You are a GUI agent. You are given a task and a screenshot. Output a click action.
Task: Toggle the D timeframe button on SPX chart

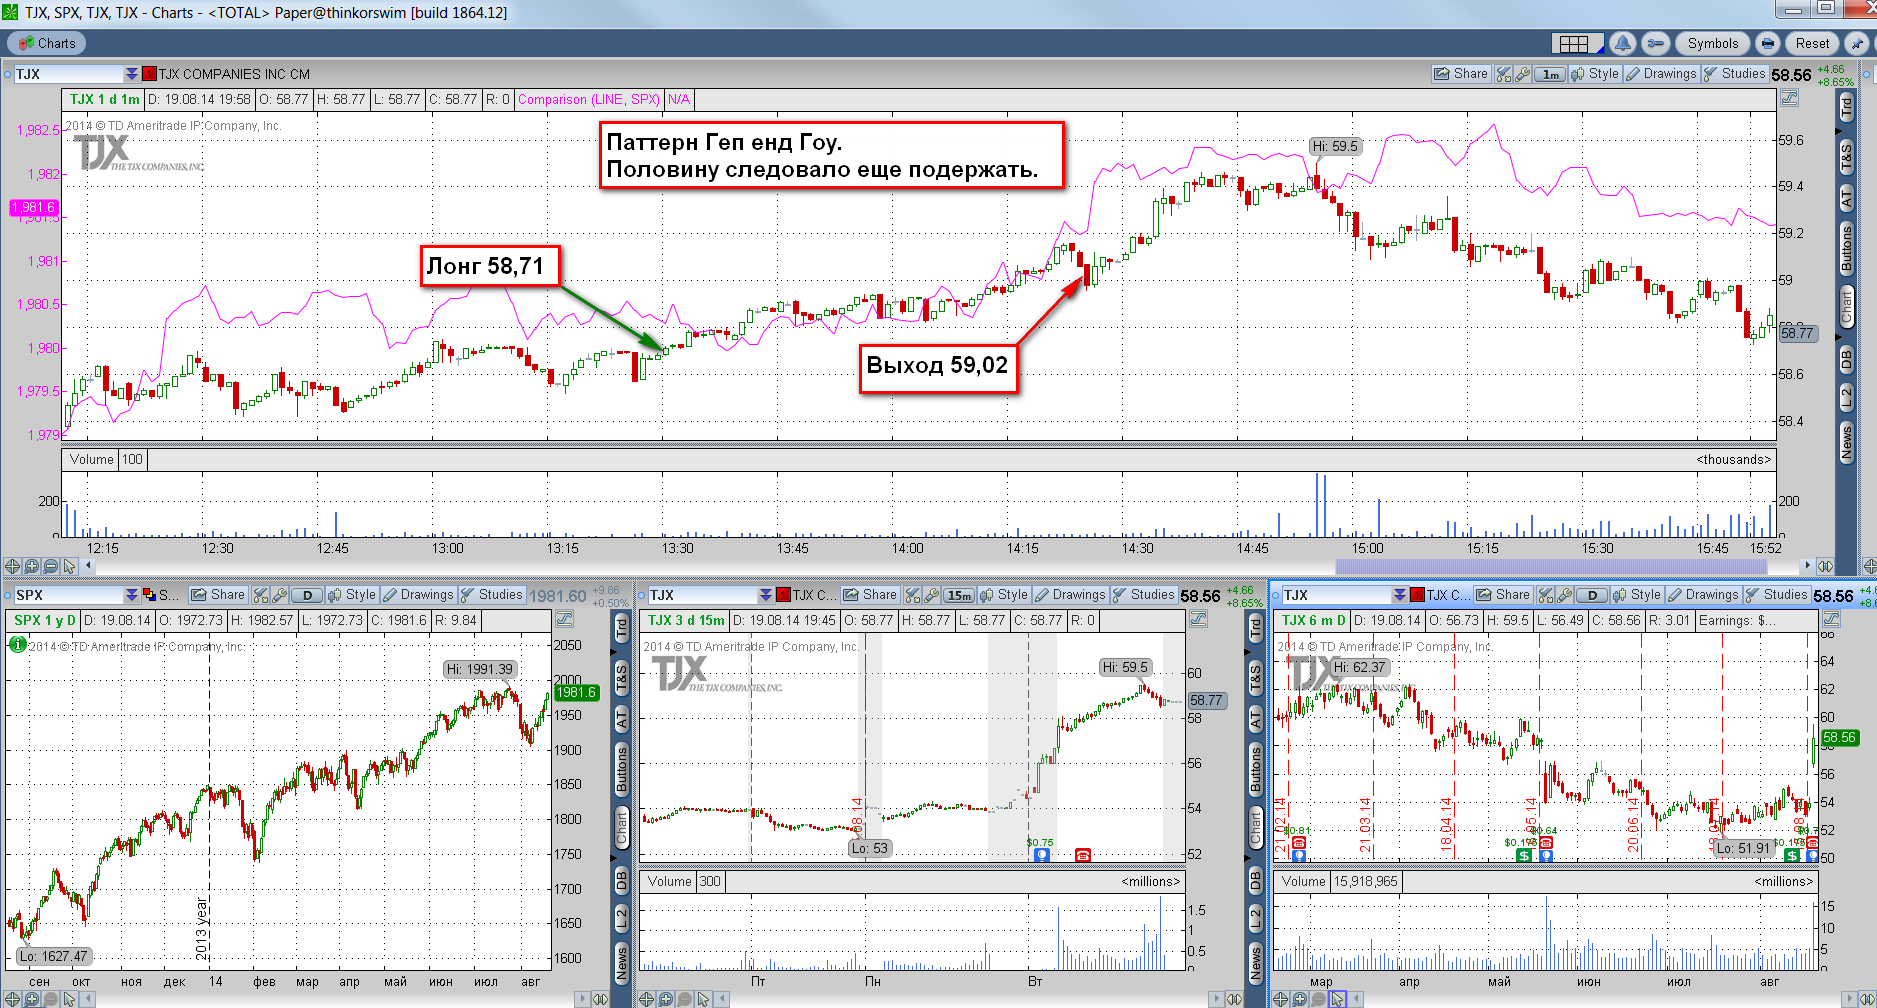[x=307, y=595]
